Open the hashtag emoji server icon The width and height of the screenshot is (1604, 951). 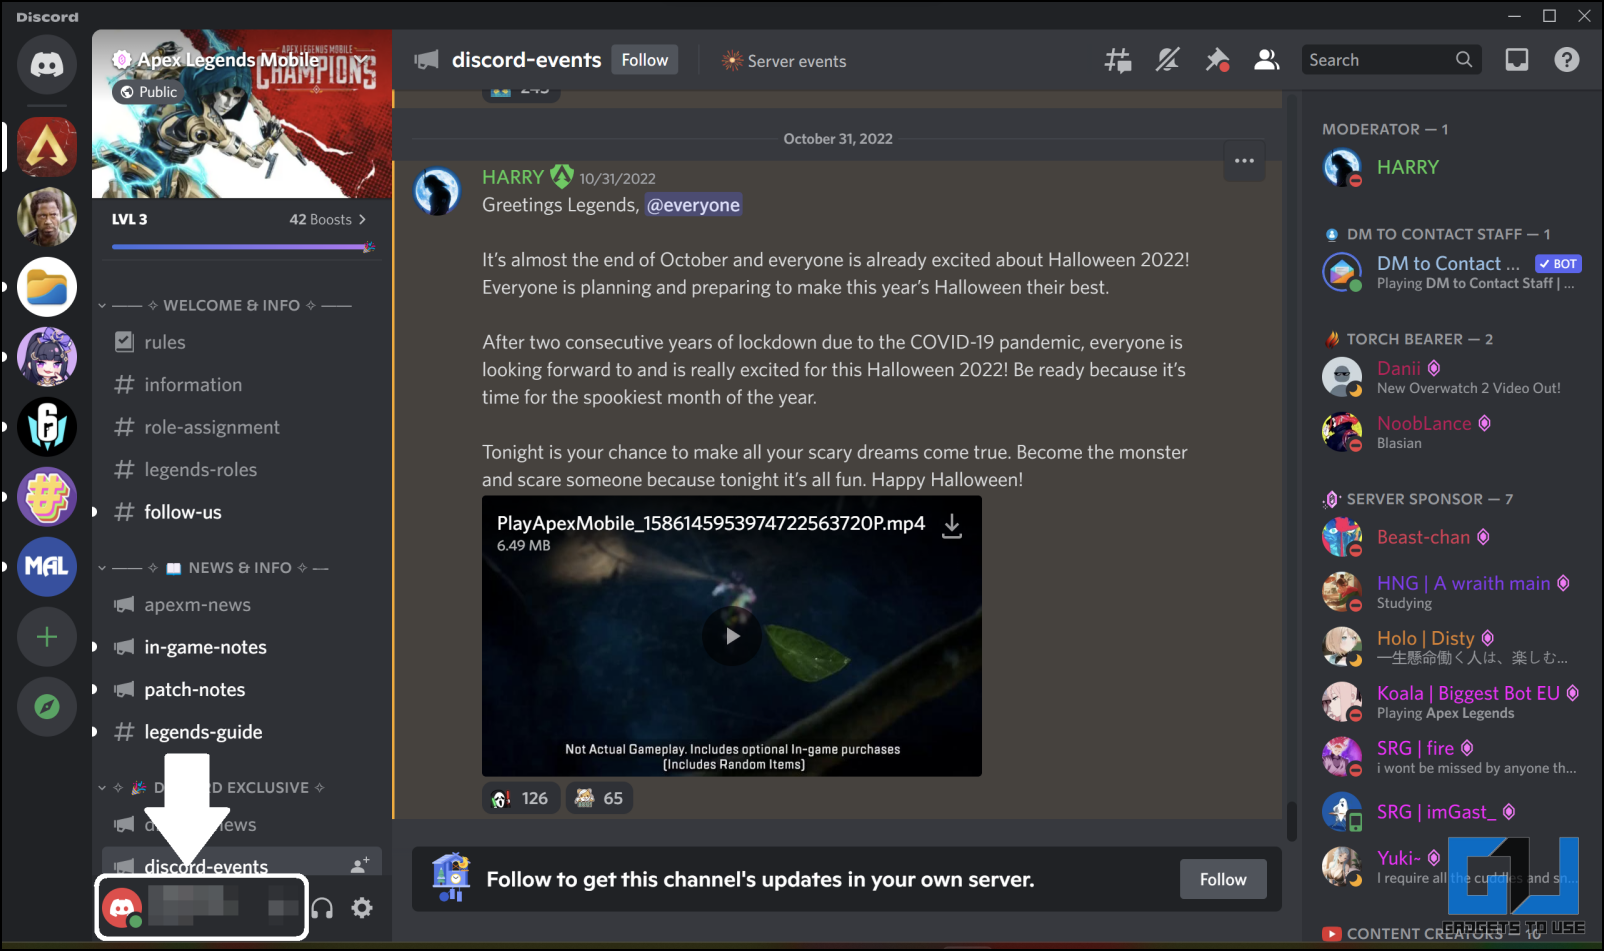47,497
